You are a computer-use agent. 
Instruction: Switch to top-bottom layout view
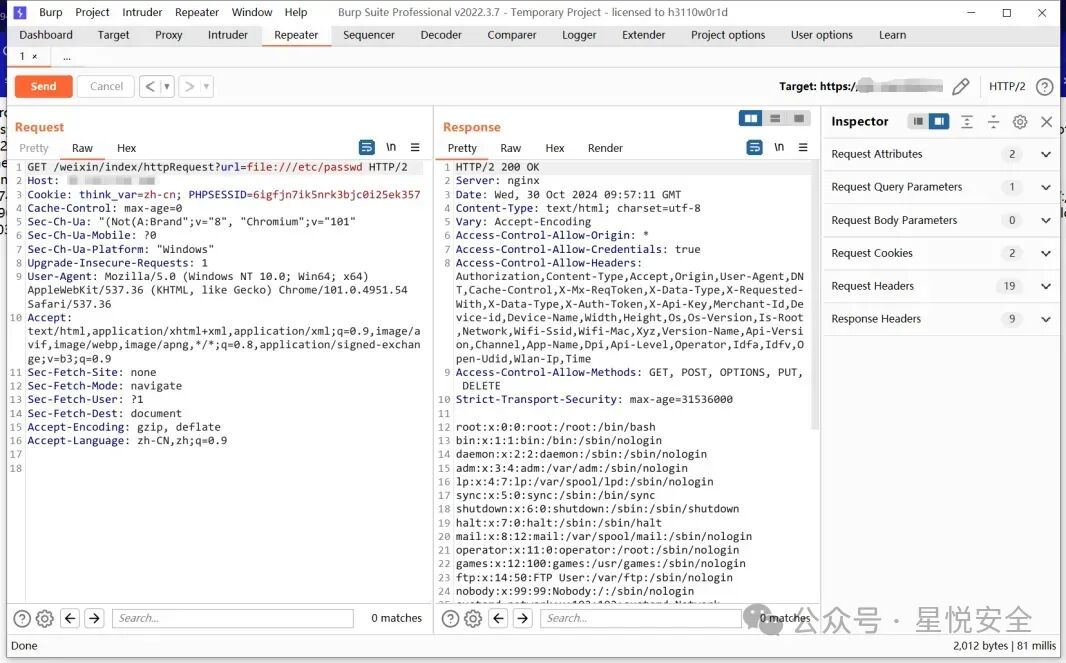point(775,118)
